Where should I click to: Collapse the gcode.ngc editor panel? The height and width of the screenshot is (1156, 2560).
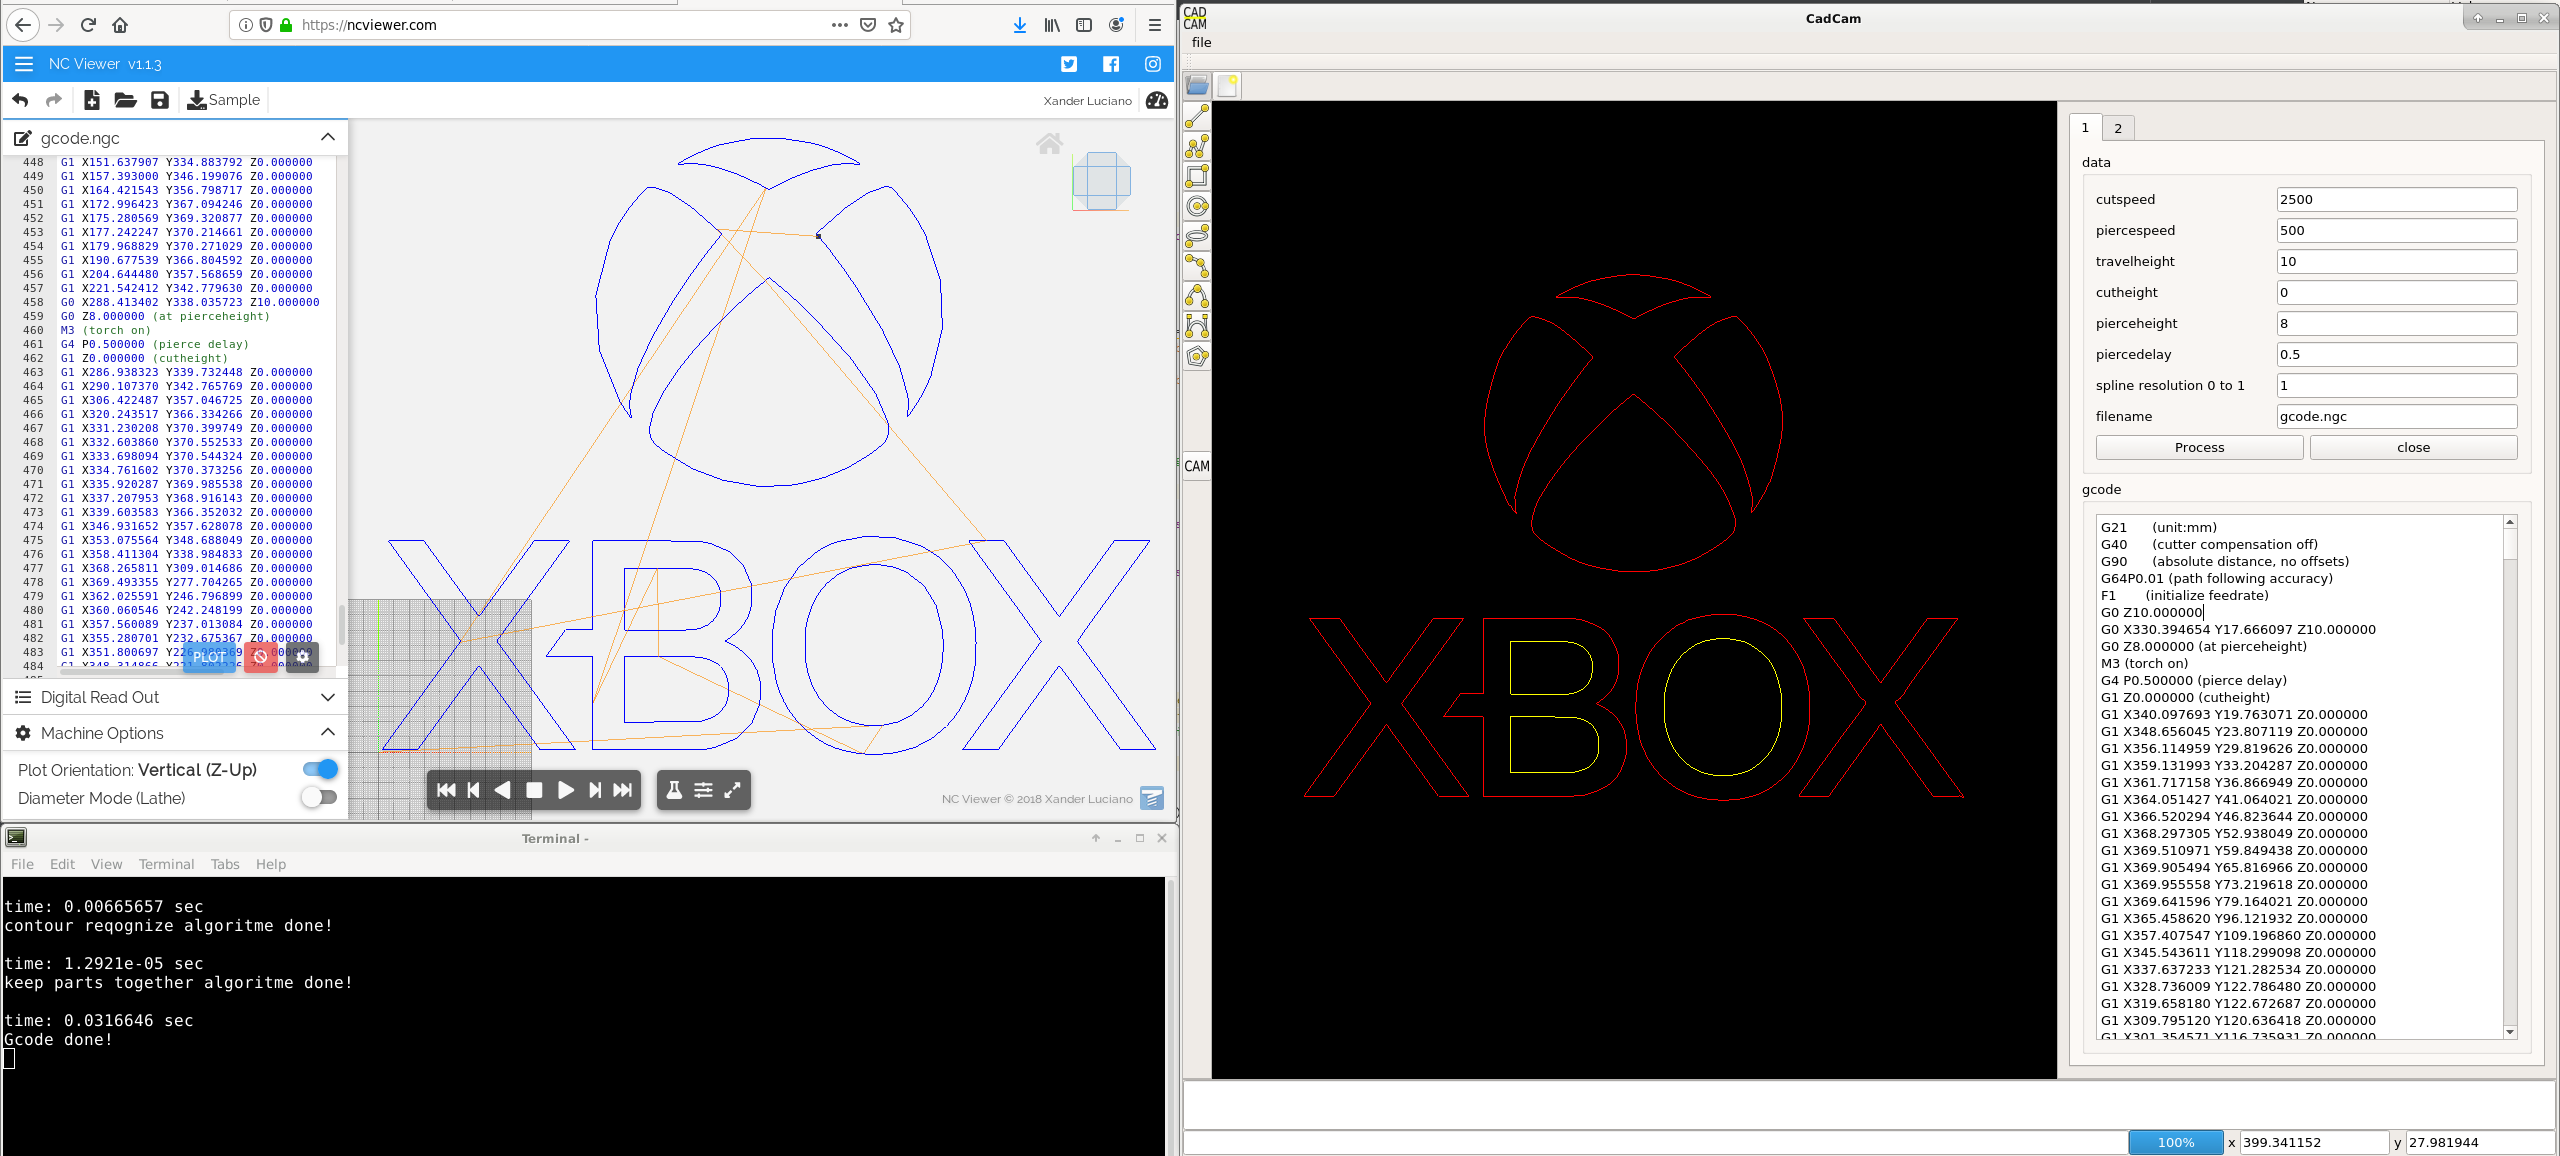328,137
